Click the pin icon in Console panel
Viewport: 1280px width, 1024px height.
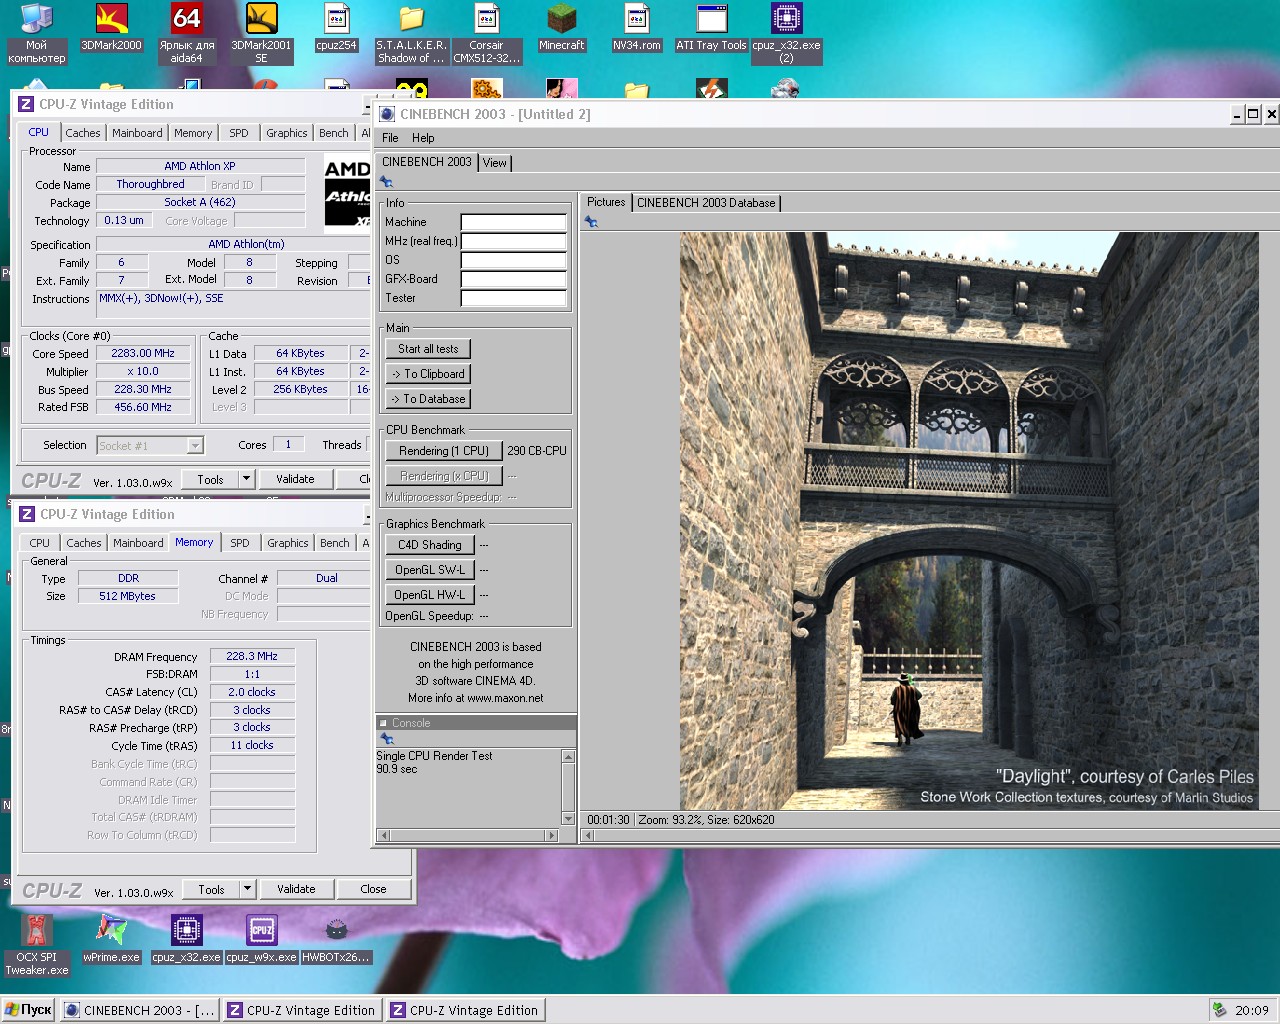tap(387, 739)
